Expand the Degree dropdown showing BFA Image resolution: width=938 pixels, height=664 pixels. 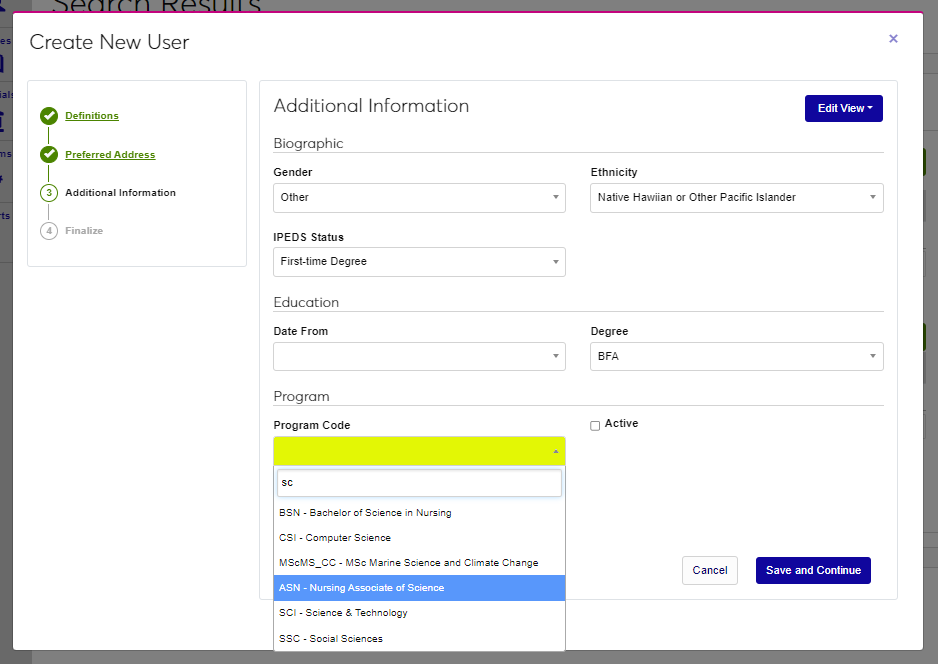(x=736, y=357)
